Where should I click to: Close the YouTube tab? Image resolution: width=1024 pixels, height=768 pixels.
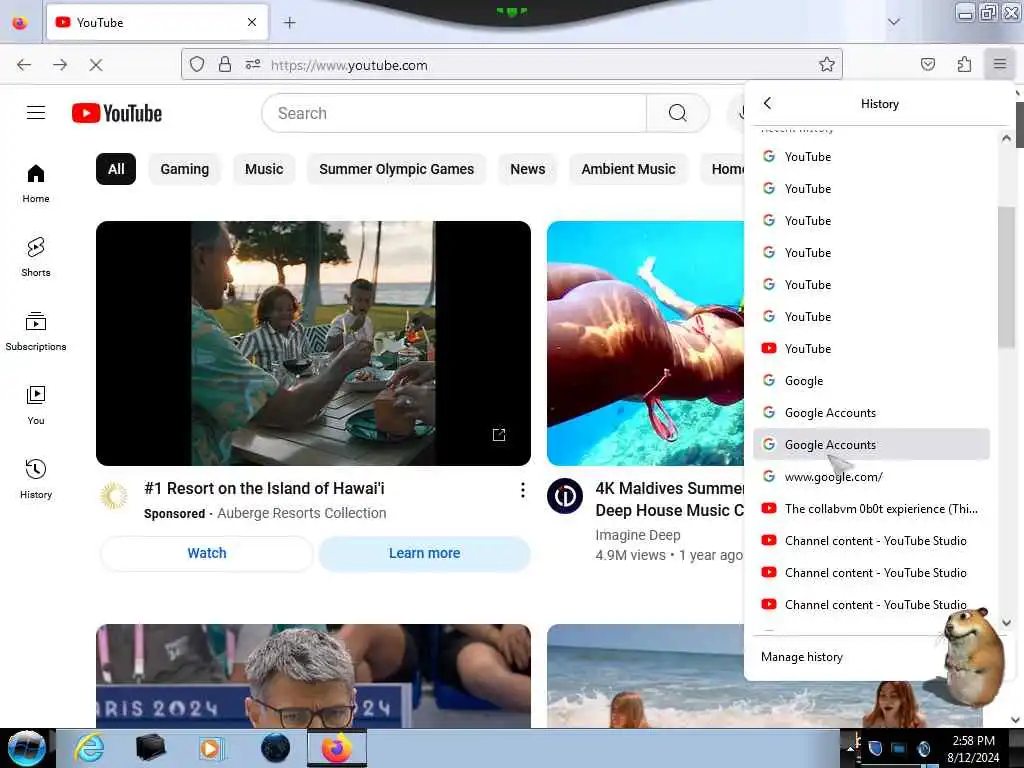coord(252,22)
